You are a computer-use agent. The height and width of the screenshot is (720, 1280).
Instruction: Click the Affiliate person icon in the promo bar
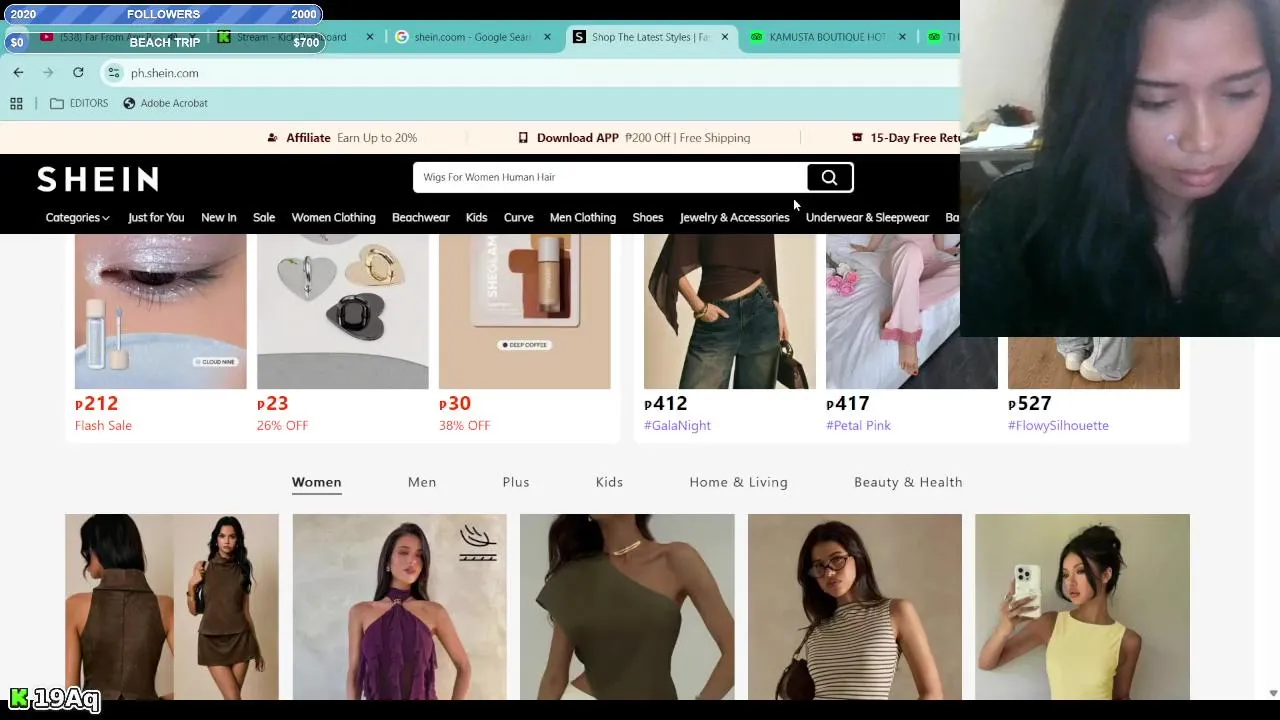coord(273,138)
